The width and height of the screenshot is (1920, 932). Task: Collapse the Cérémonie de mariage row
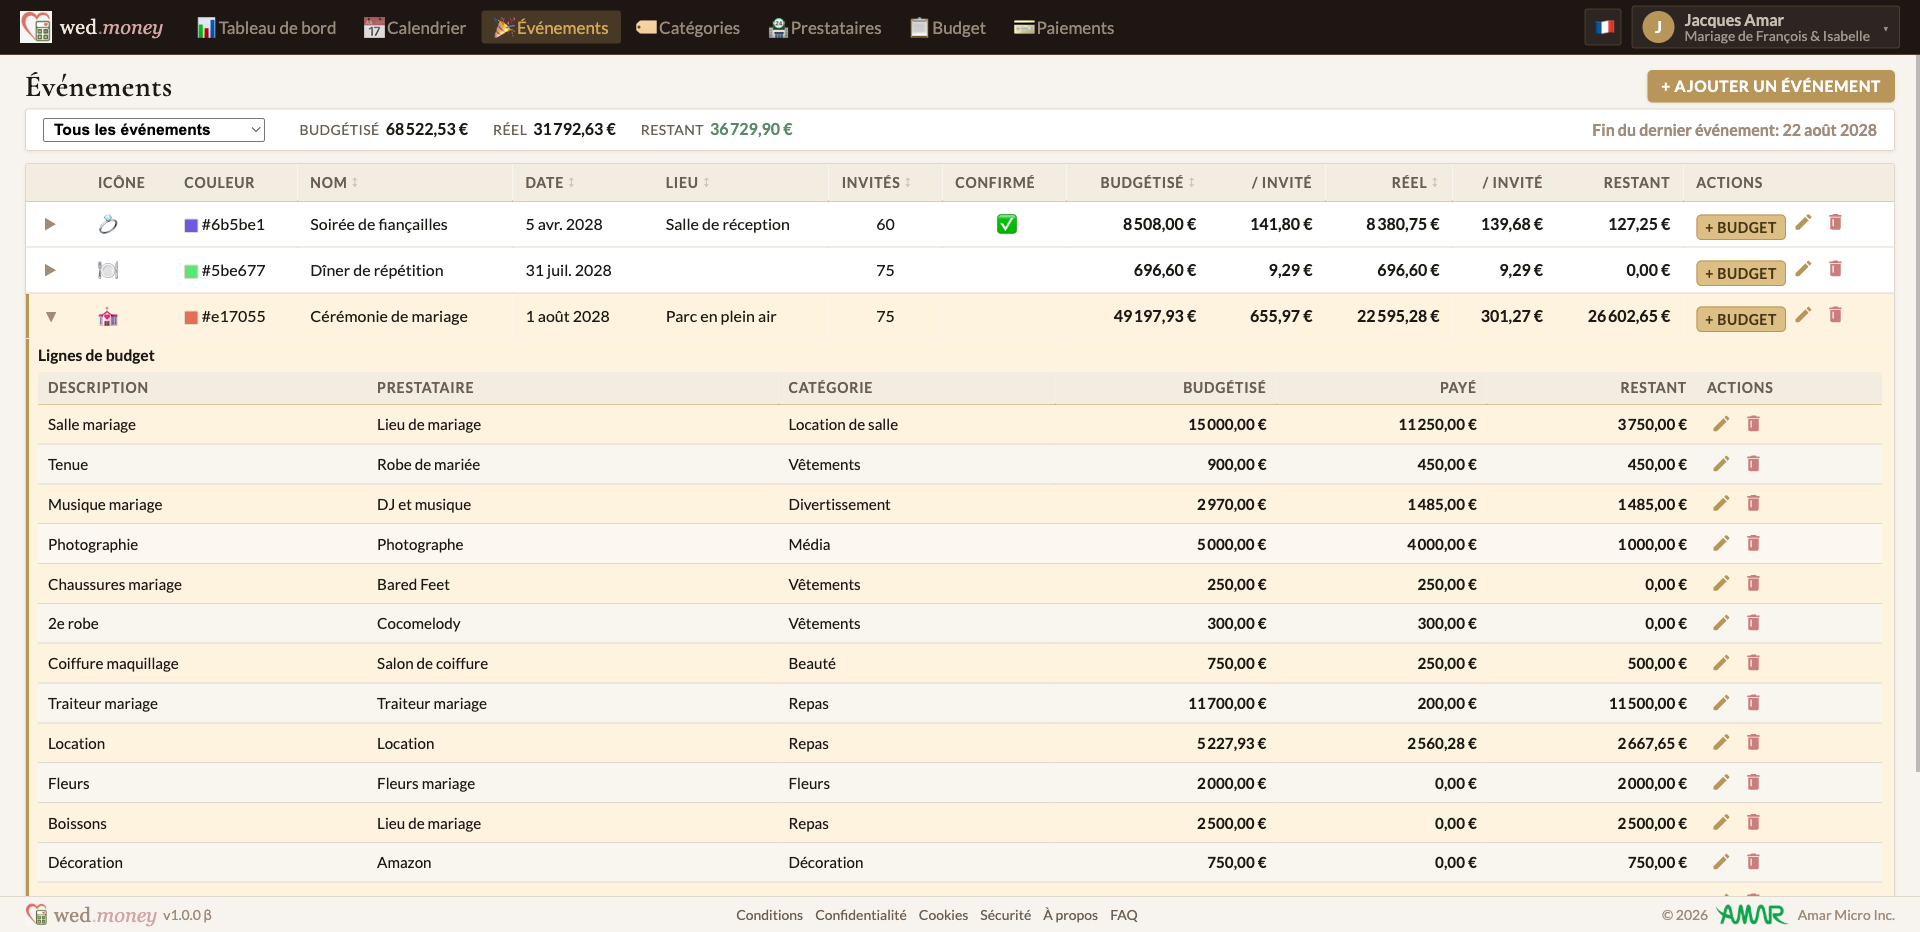[50, 317]
